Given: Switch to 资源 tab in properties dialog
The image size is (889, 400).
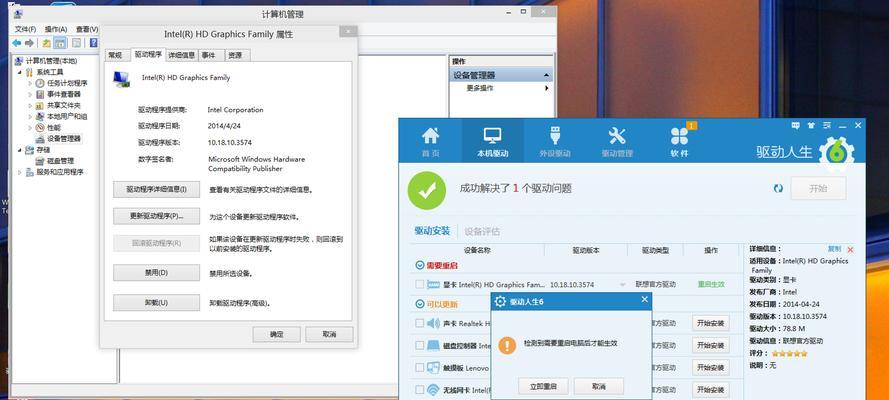Looking at the screenshot, I should click(235, 55).
